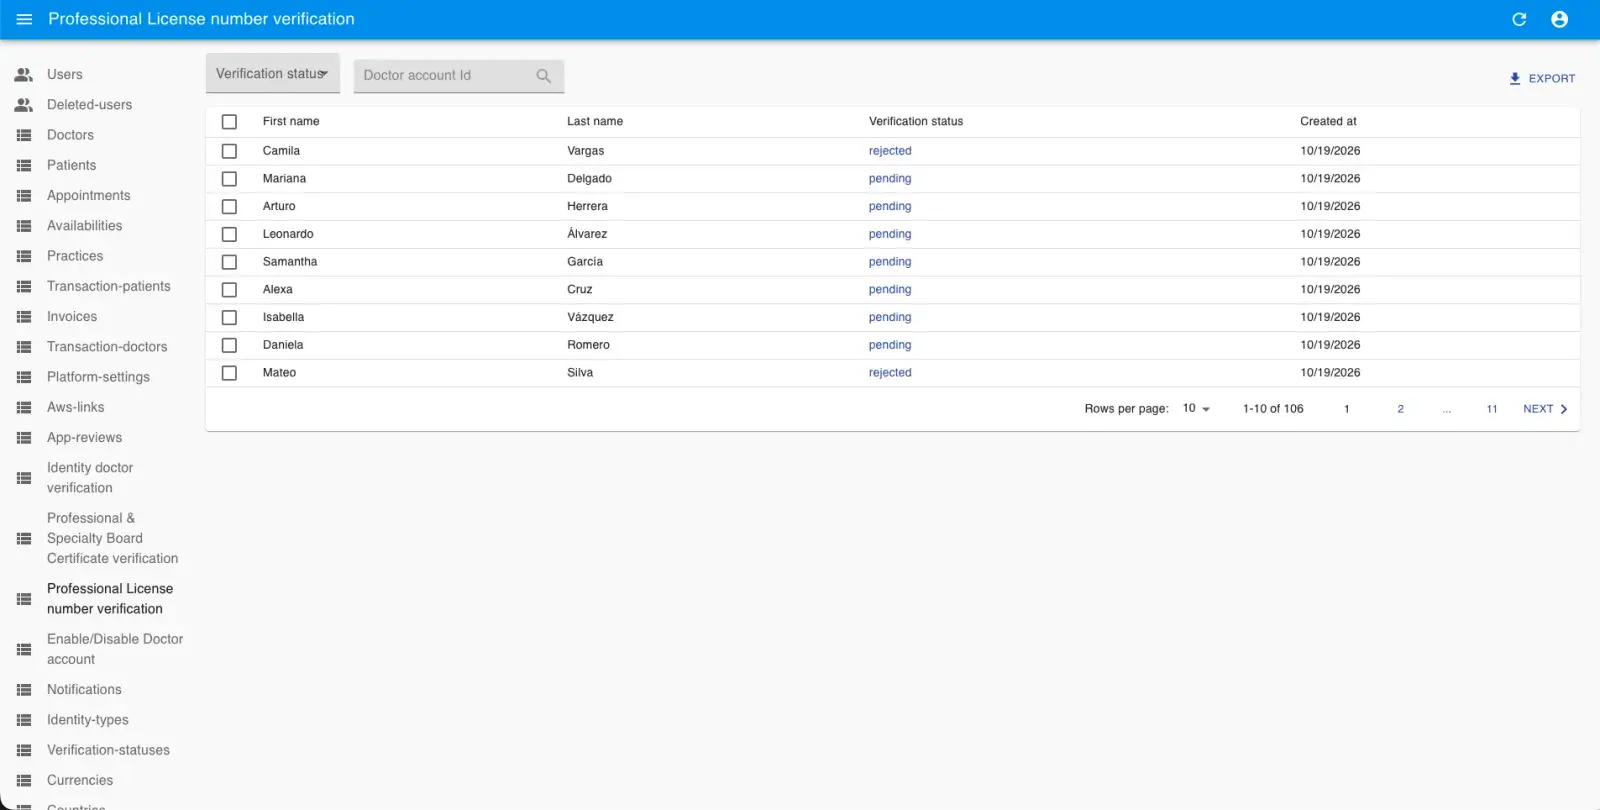The image size is (1600, 810).
Task: Open Verification-statuses in the sidebar
Action: [x=108, y=750]
